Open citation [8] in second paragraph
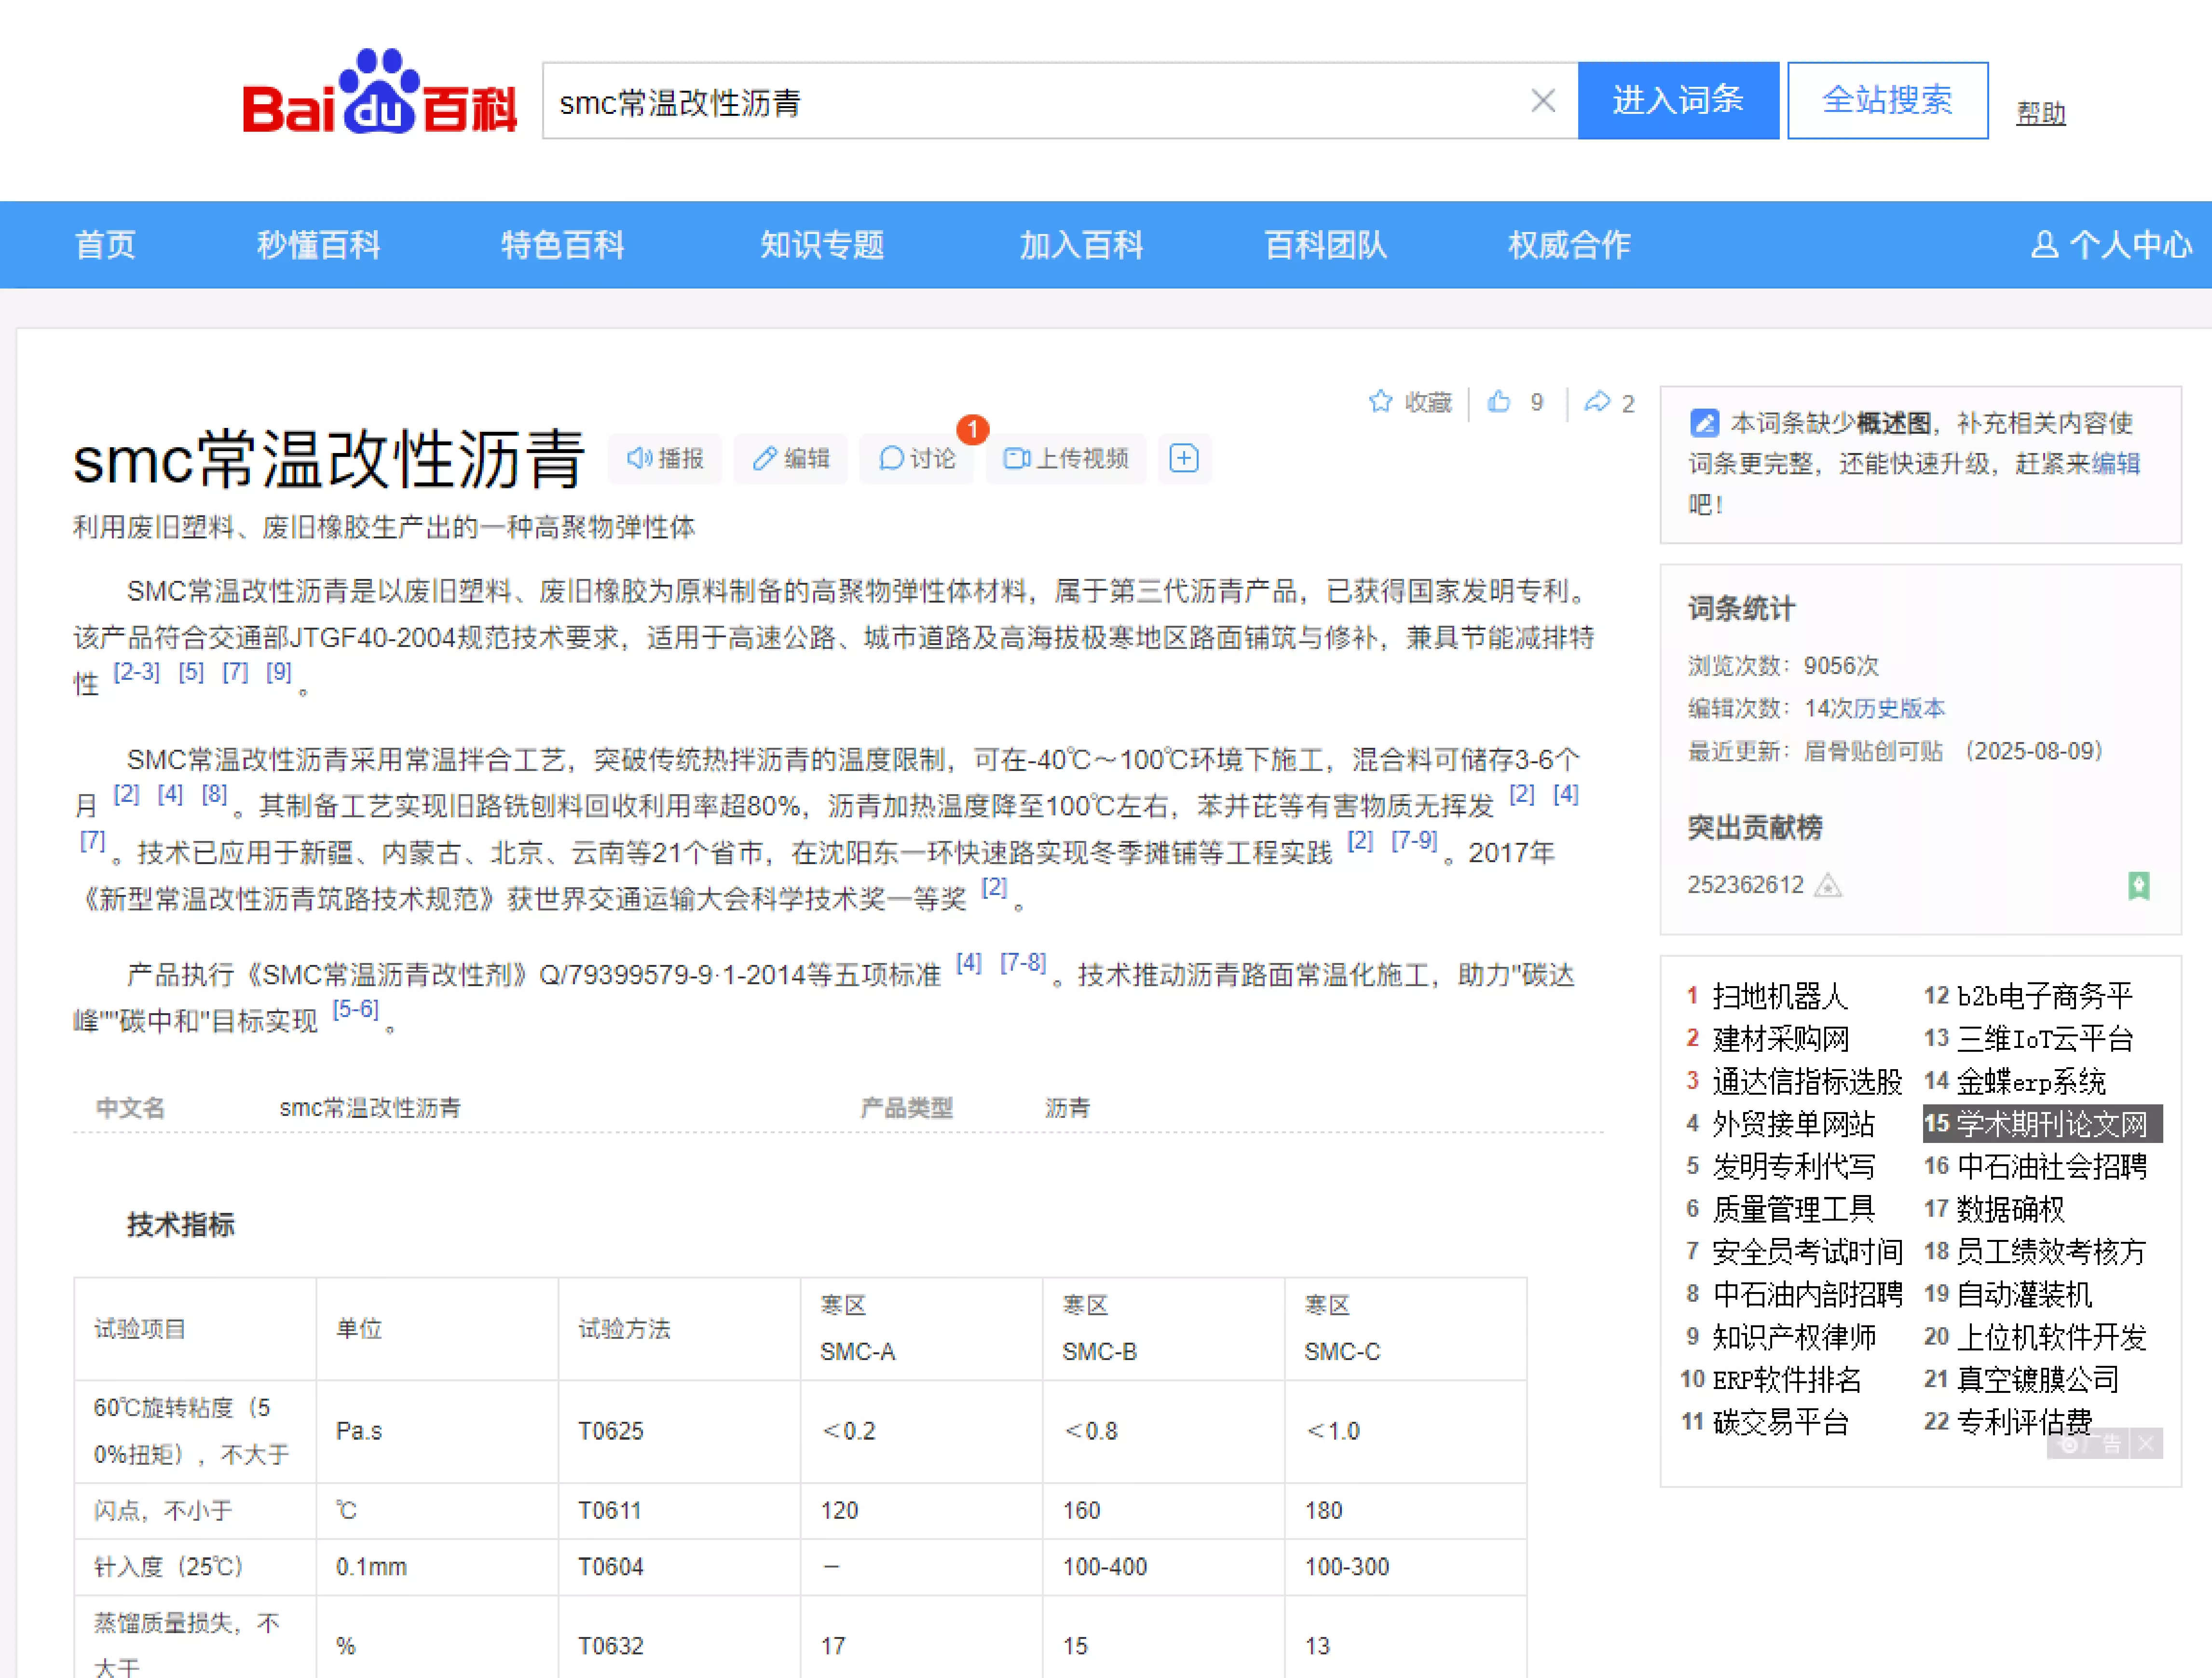Screen dimensions: 2212x1678 [215, 794]
